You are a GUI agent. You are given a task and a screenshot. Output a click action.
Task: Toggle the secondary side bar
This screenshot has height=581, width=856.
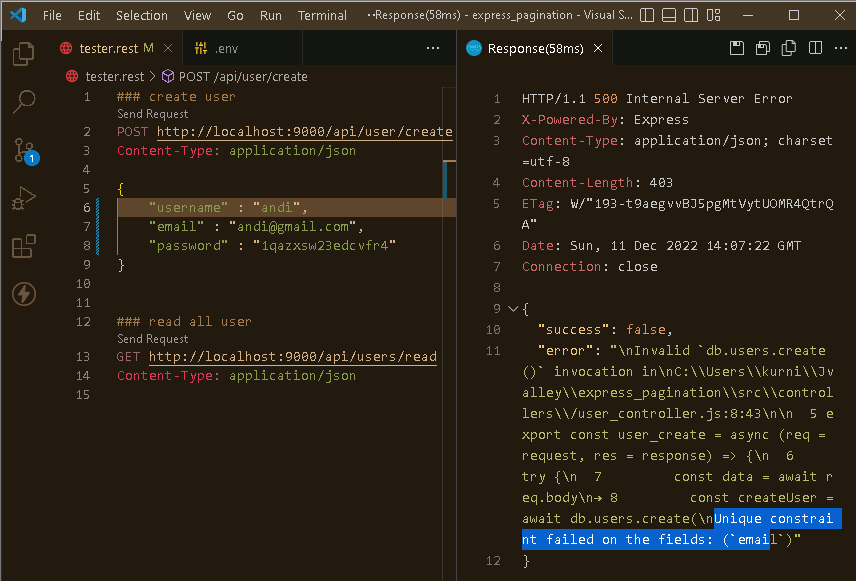click(x=689, y=15)
